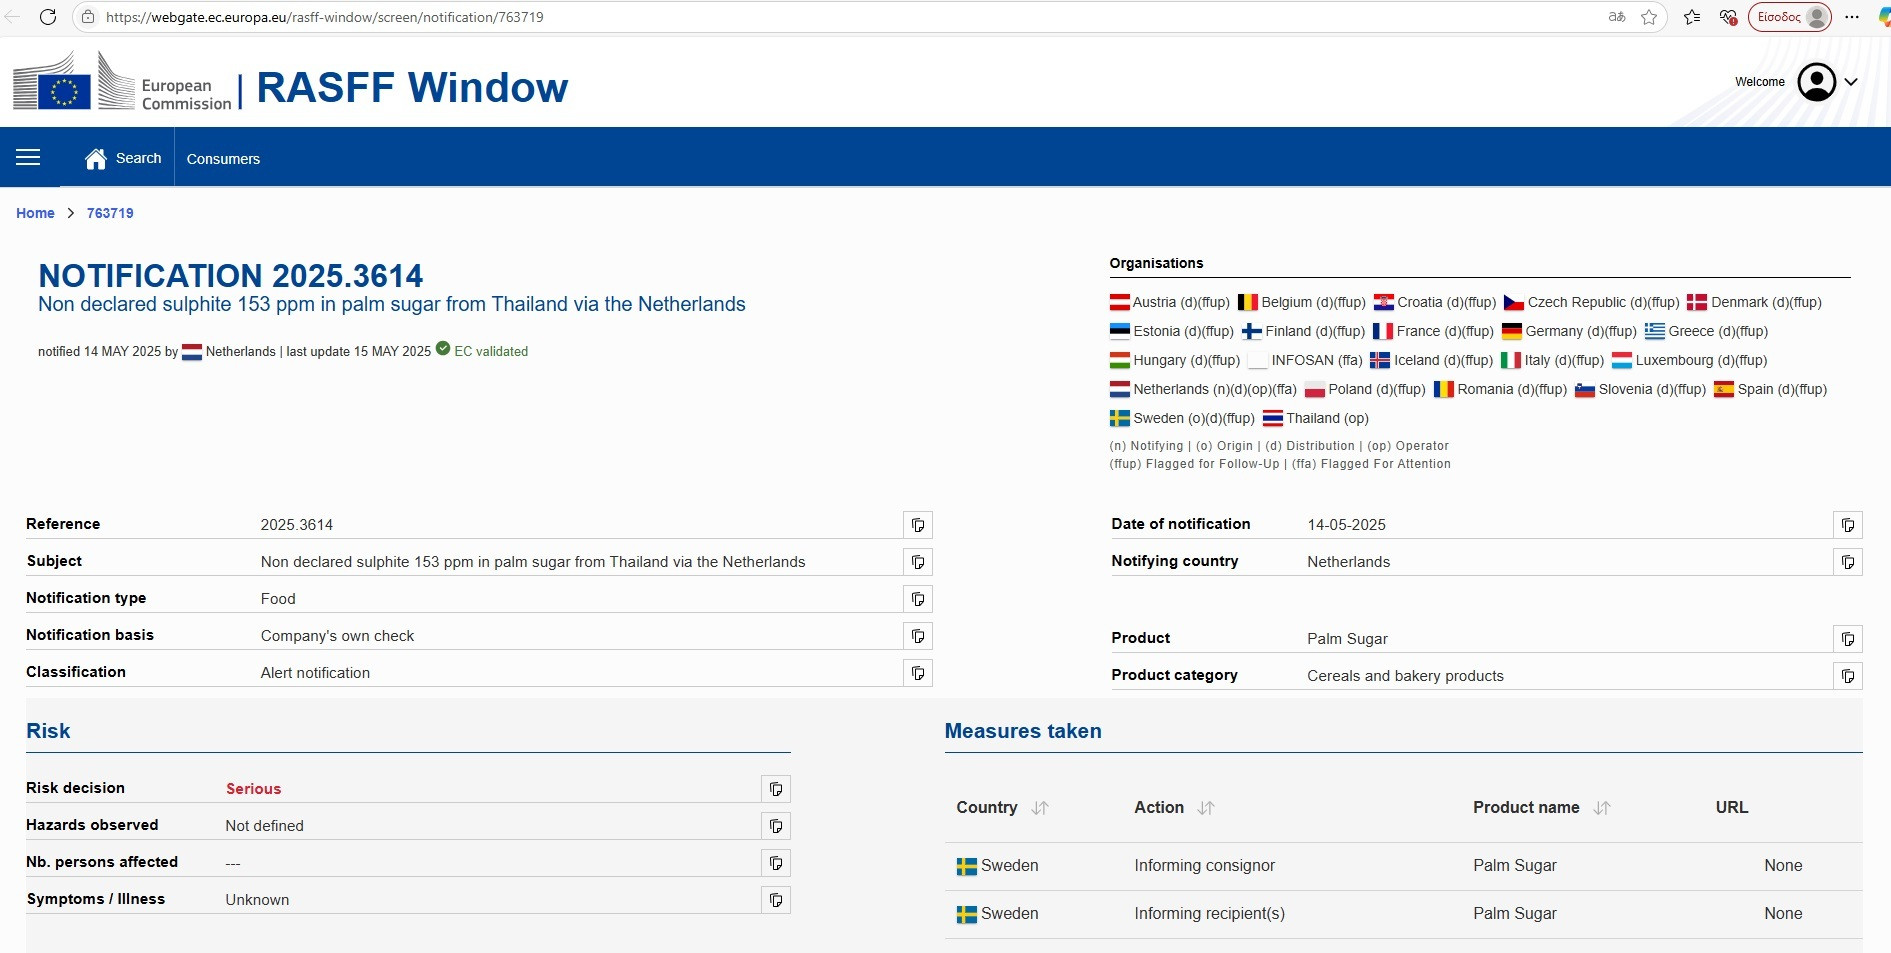Sort Measures taken by Action column
Image resolution: width=1891 pixels, height=953 pixels.
[1206, 808]
